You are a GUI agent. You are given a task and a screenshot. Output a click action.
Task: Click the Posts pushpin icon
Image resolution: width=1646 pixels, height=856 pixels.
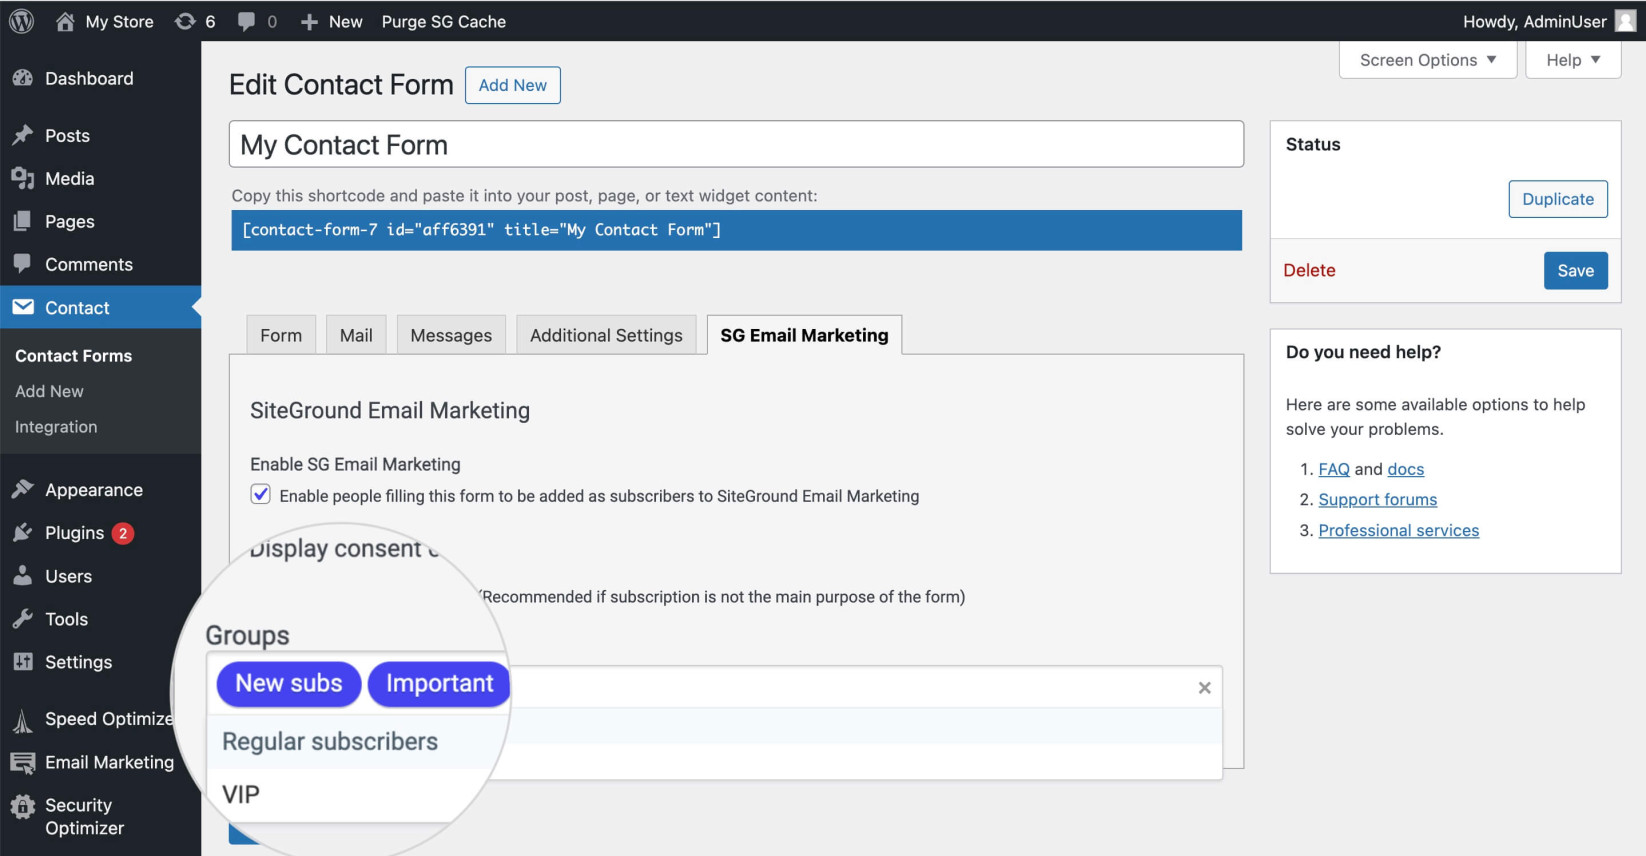pyautogui.click(x=23, y=135)
